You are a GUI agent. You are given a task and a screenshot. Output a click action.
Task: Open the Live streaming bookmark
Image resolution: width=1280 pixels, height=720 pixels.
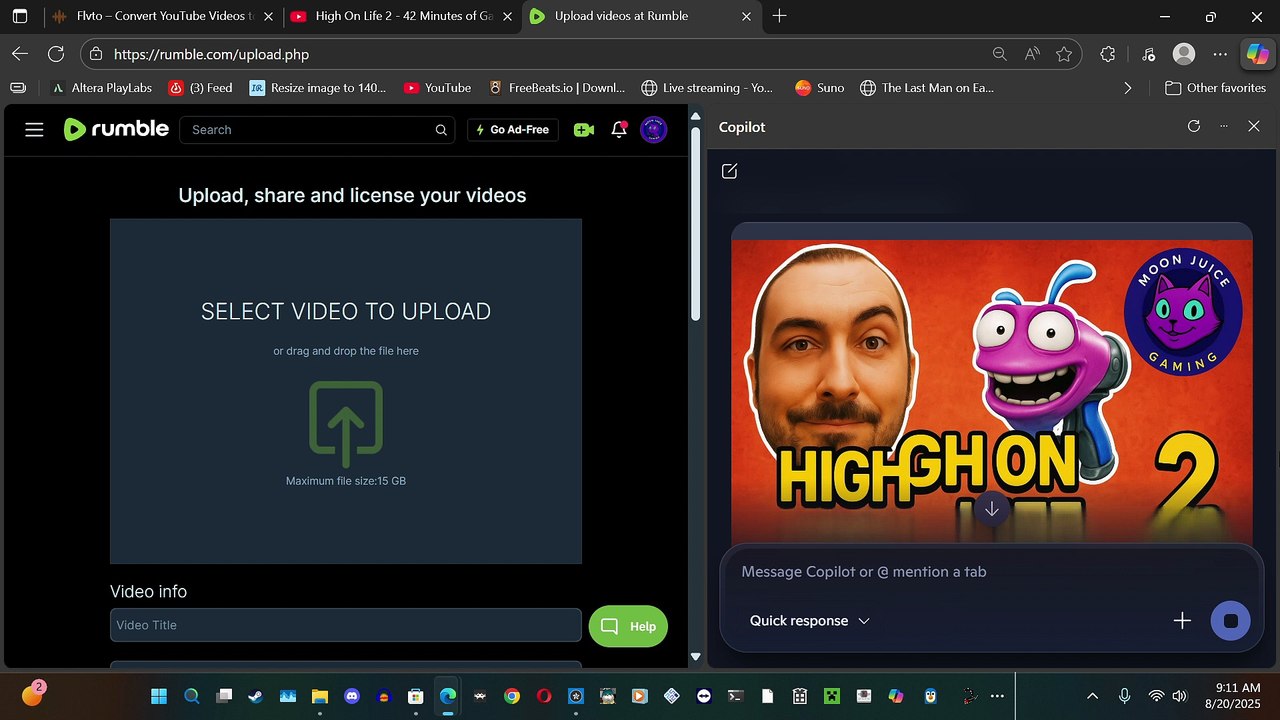(708, 88)
